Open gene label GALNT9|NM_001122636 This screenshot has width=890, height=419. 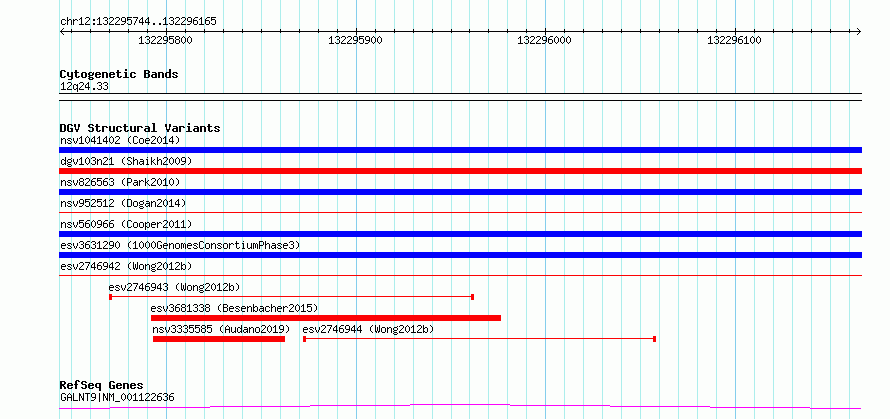(x=117, y=397)
